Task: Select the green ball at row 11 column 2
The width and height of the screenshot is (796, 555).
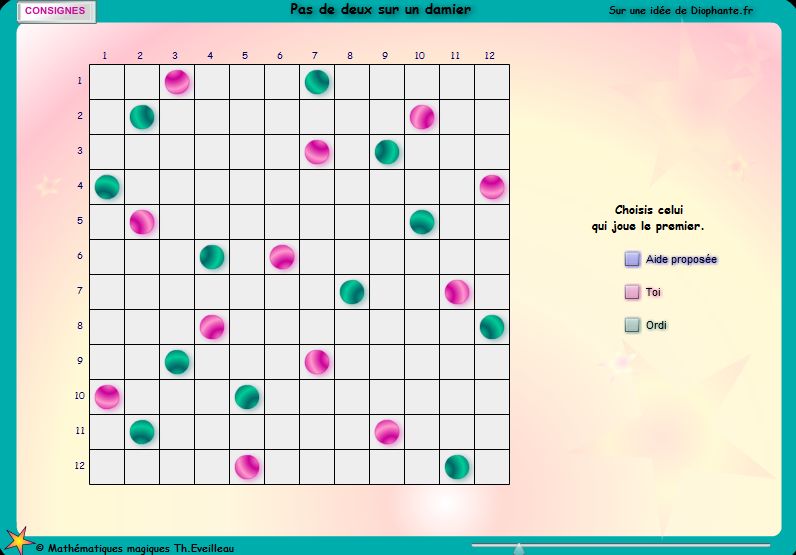Action: (142, 433)
